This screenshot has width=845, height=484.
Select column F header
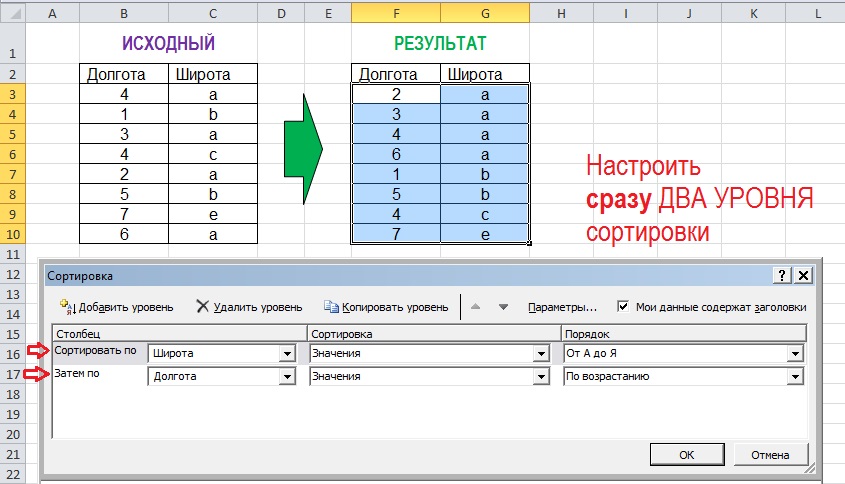[395, 13]
